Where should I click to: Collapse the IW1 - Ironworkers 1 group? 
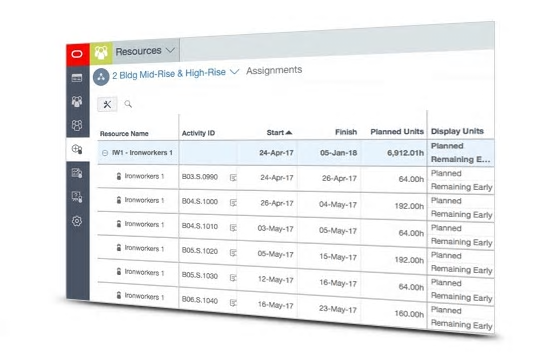pyautogui.click(x=105, y=153)
